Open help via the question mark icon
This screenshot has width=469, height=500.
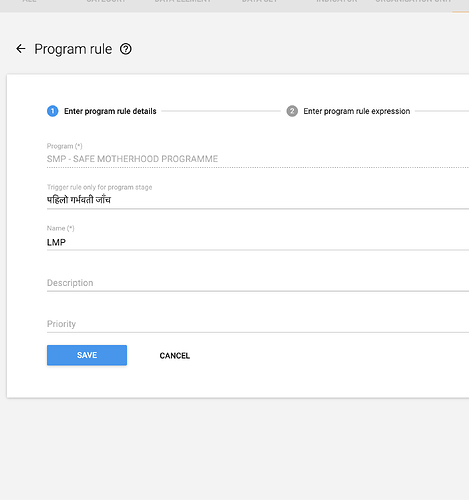(126, 49)
